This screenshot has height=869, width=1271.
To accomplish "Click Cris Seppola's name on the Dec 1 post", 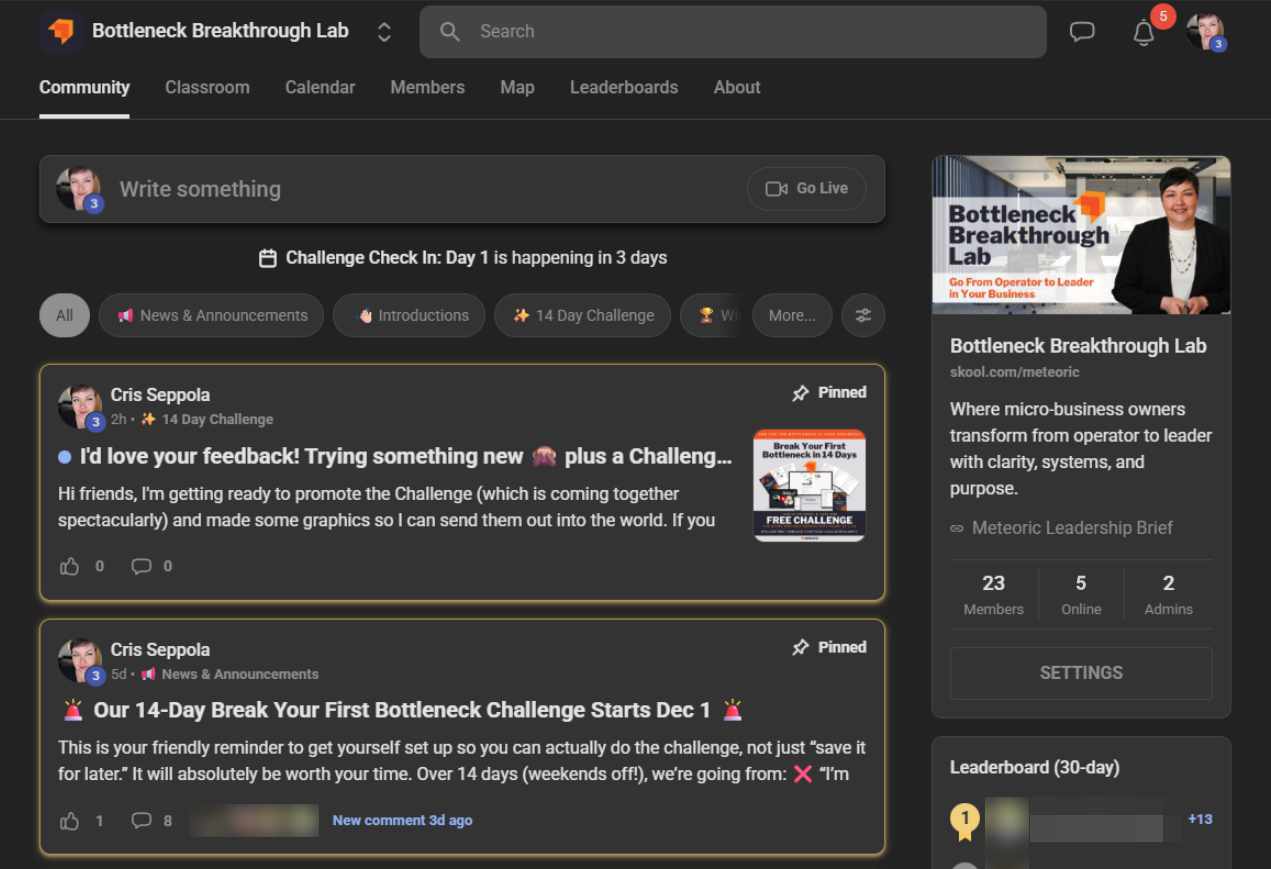I will [x=160, y=650].
